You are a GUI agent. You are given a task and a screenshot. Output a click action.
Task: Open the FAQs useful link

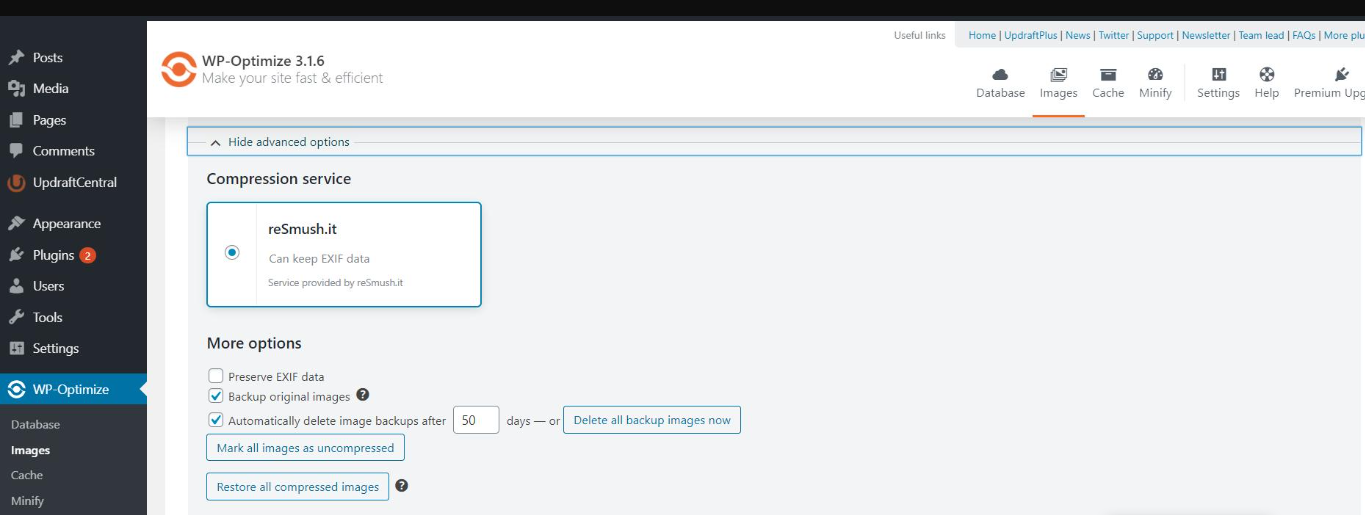(x=1304, y=35)
